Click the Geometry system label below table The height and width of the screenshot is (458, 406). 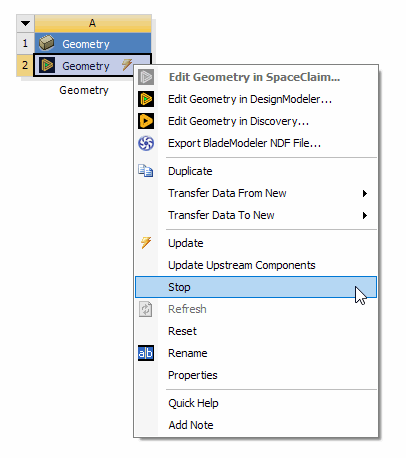84,90
